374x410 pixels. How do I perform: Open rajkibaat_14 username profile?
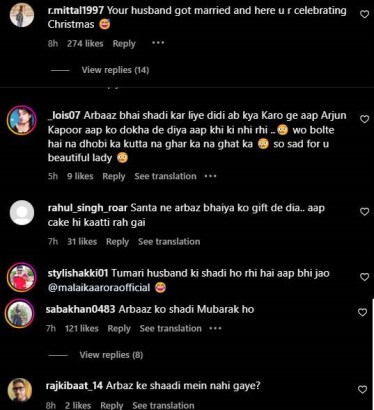[x=74, y=386]
